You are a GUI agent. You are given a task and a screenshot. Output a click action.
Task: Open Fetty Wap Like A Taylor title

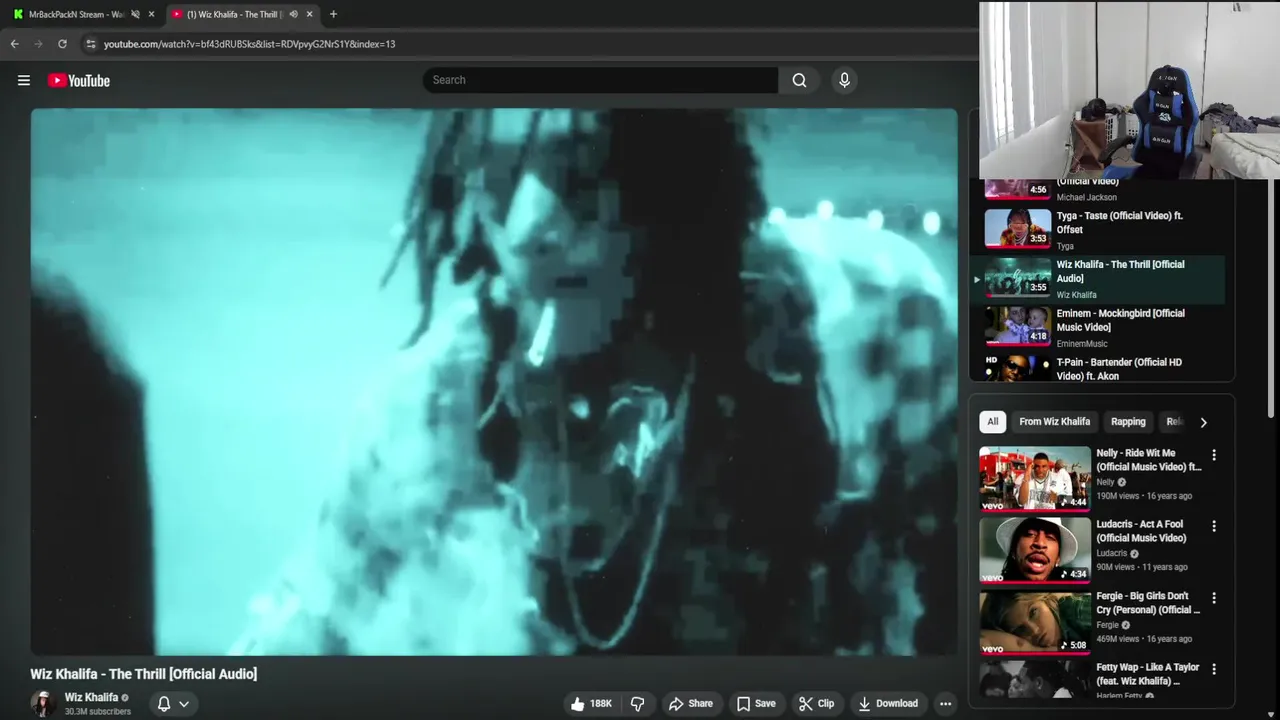(1147, 674)
